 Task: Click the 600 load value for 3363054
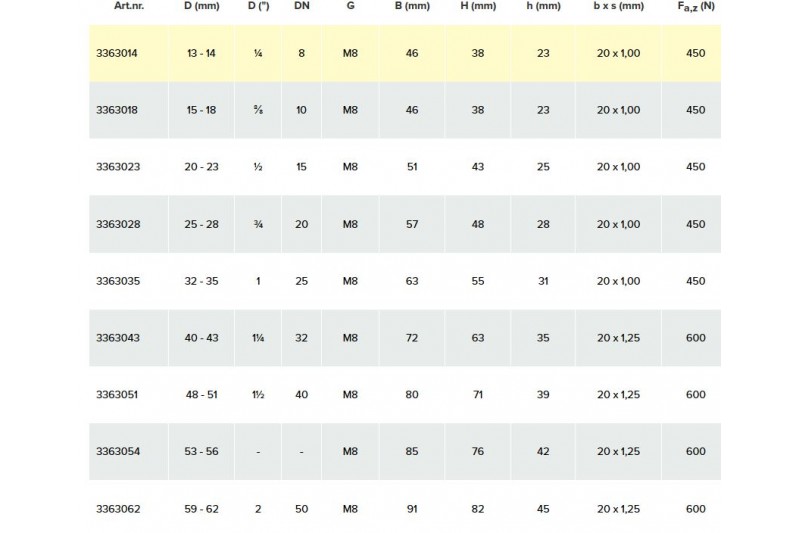[x=696, y=451]
